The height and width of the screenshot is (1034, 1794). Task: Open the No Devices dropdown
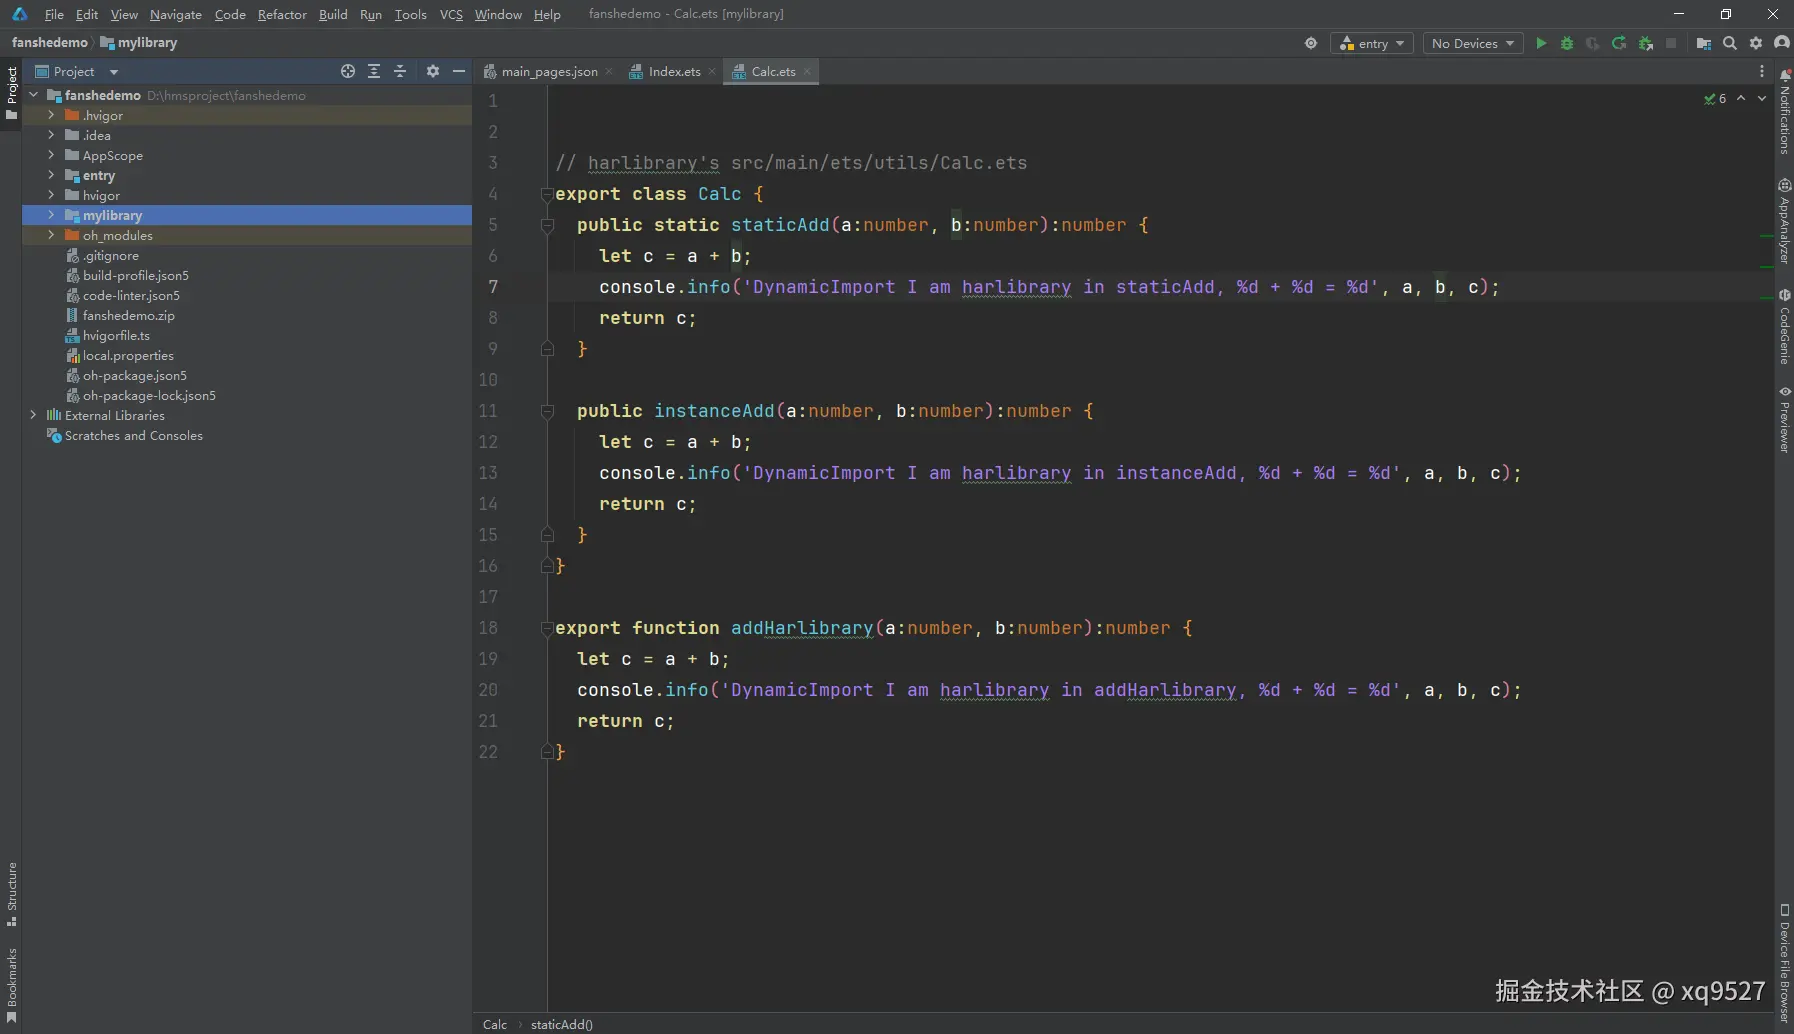[1472, 43]
